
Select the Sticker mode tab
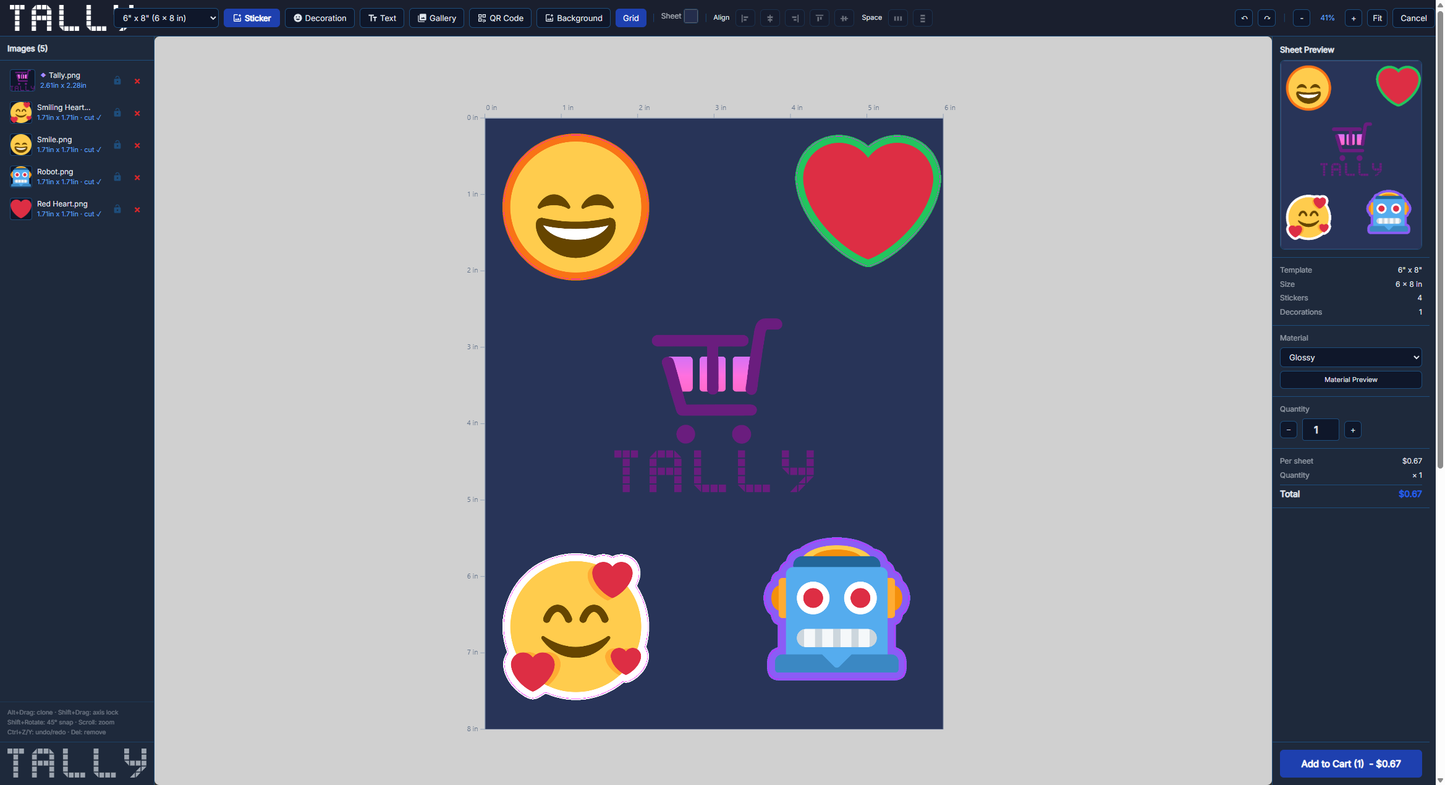point(252,18)
